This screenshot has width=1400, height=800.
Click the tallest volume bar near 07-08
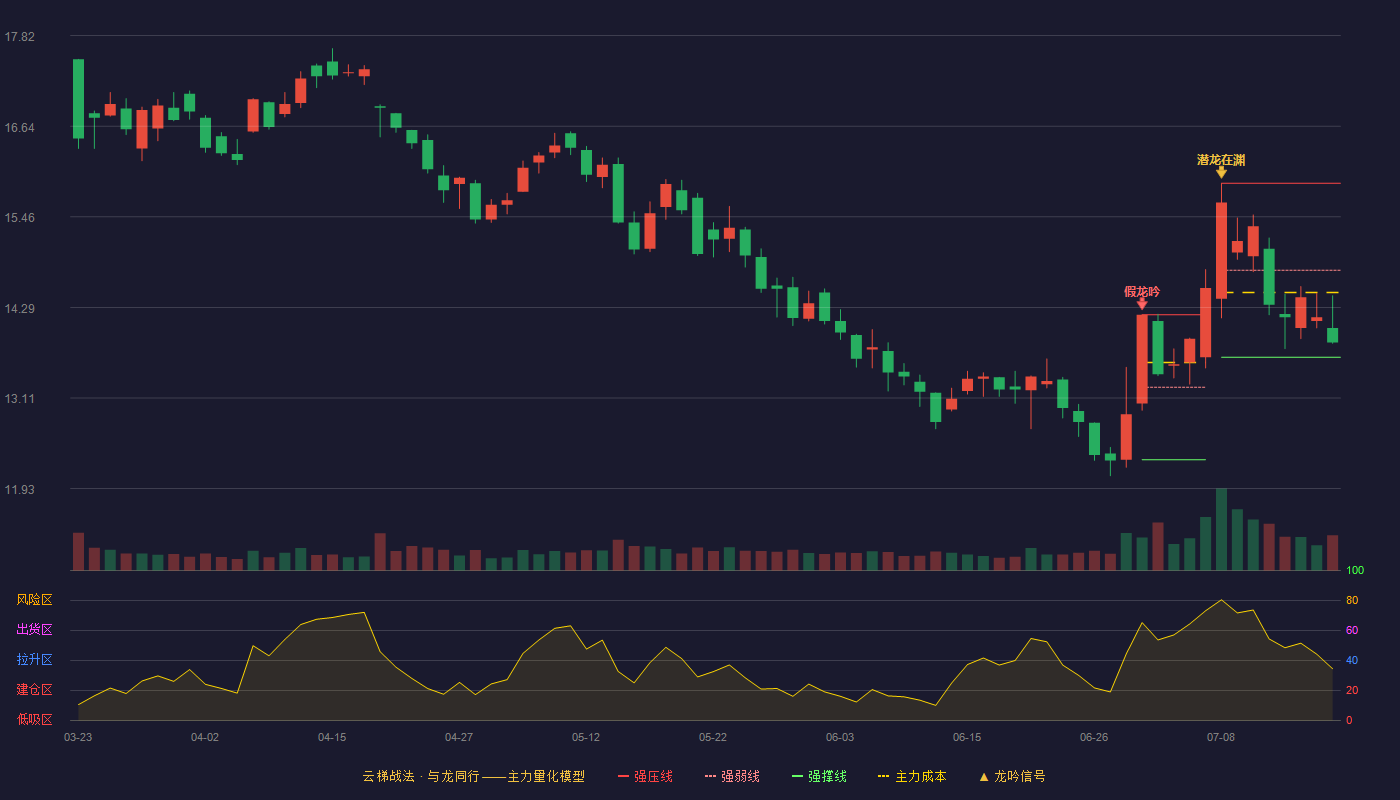[x=1221, y=529]
